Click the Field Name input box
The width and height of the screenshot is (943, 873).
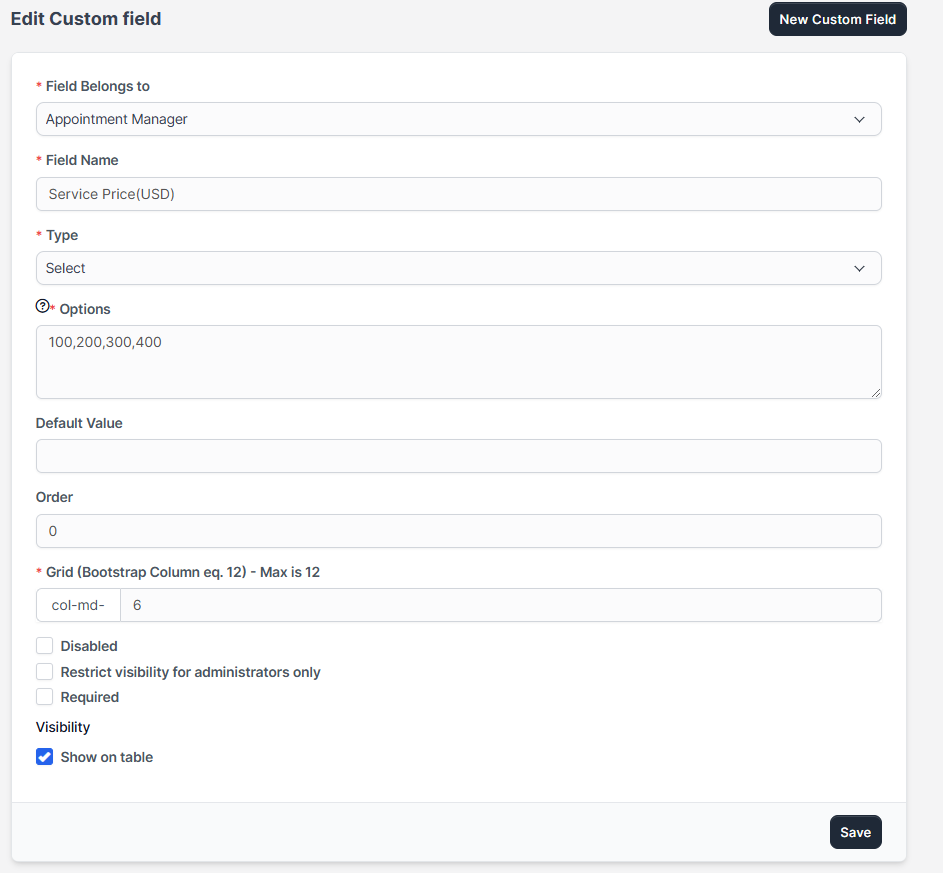pyautogui.click(x=458, y=194)
